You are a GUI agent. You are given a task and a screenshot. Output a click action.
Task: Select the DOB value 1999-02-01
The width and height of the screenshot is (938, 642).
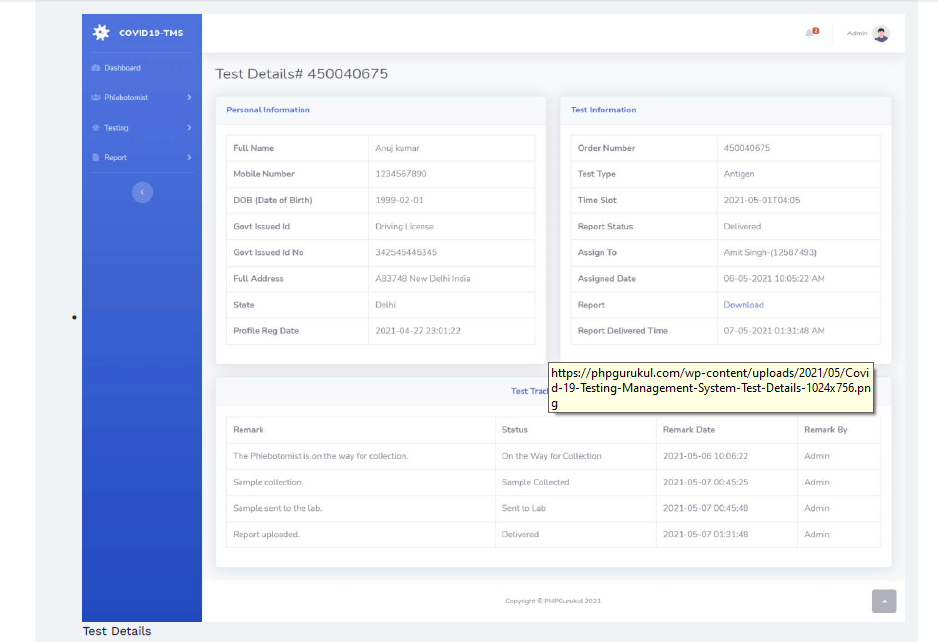point(399,200)
